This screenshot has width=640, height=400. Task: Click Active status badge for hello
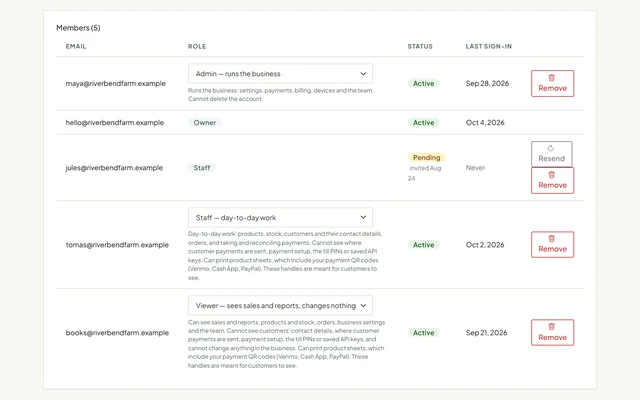pos(423,122)
